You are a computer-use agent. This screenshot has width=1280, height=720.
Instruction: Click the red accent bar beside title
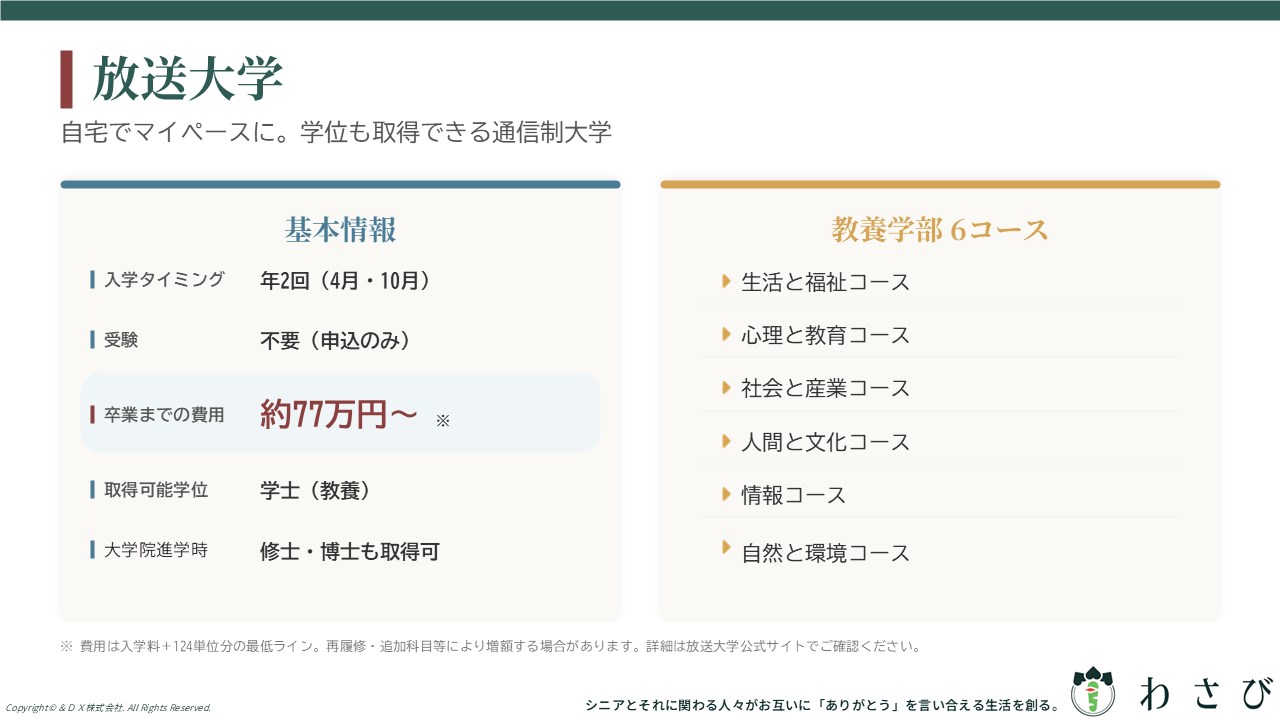click(66, 79)
